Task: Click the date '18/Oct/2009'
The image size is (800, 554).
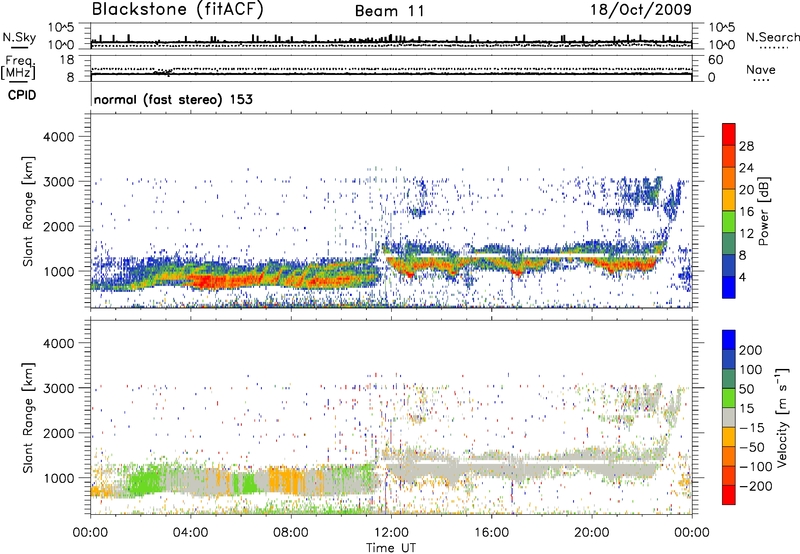Action: (641, 10)
